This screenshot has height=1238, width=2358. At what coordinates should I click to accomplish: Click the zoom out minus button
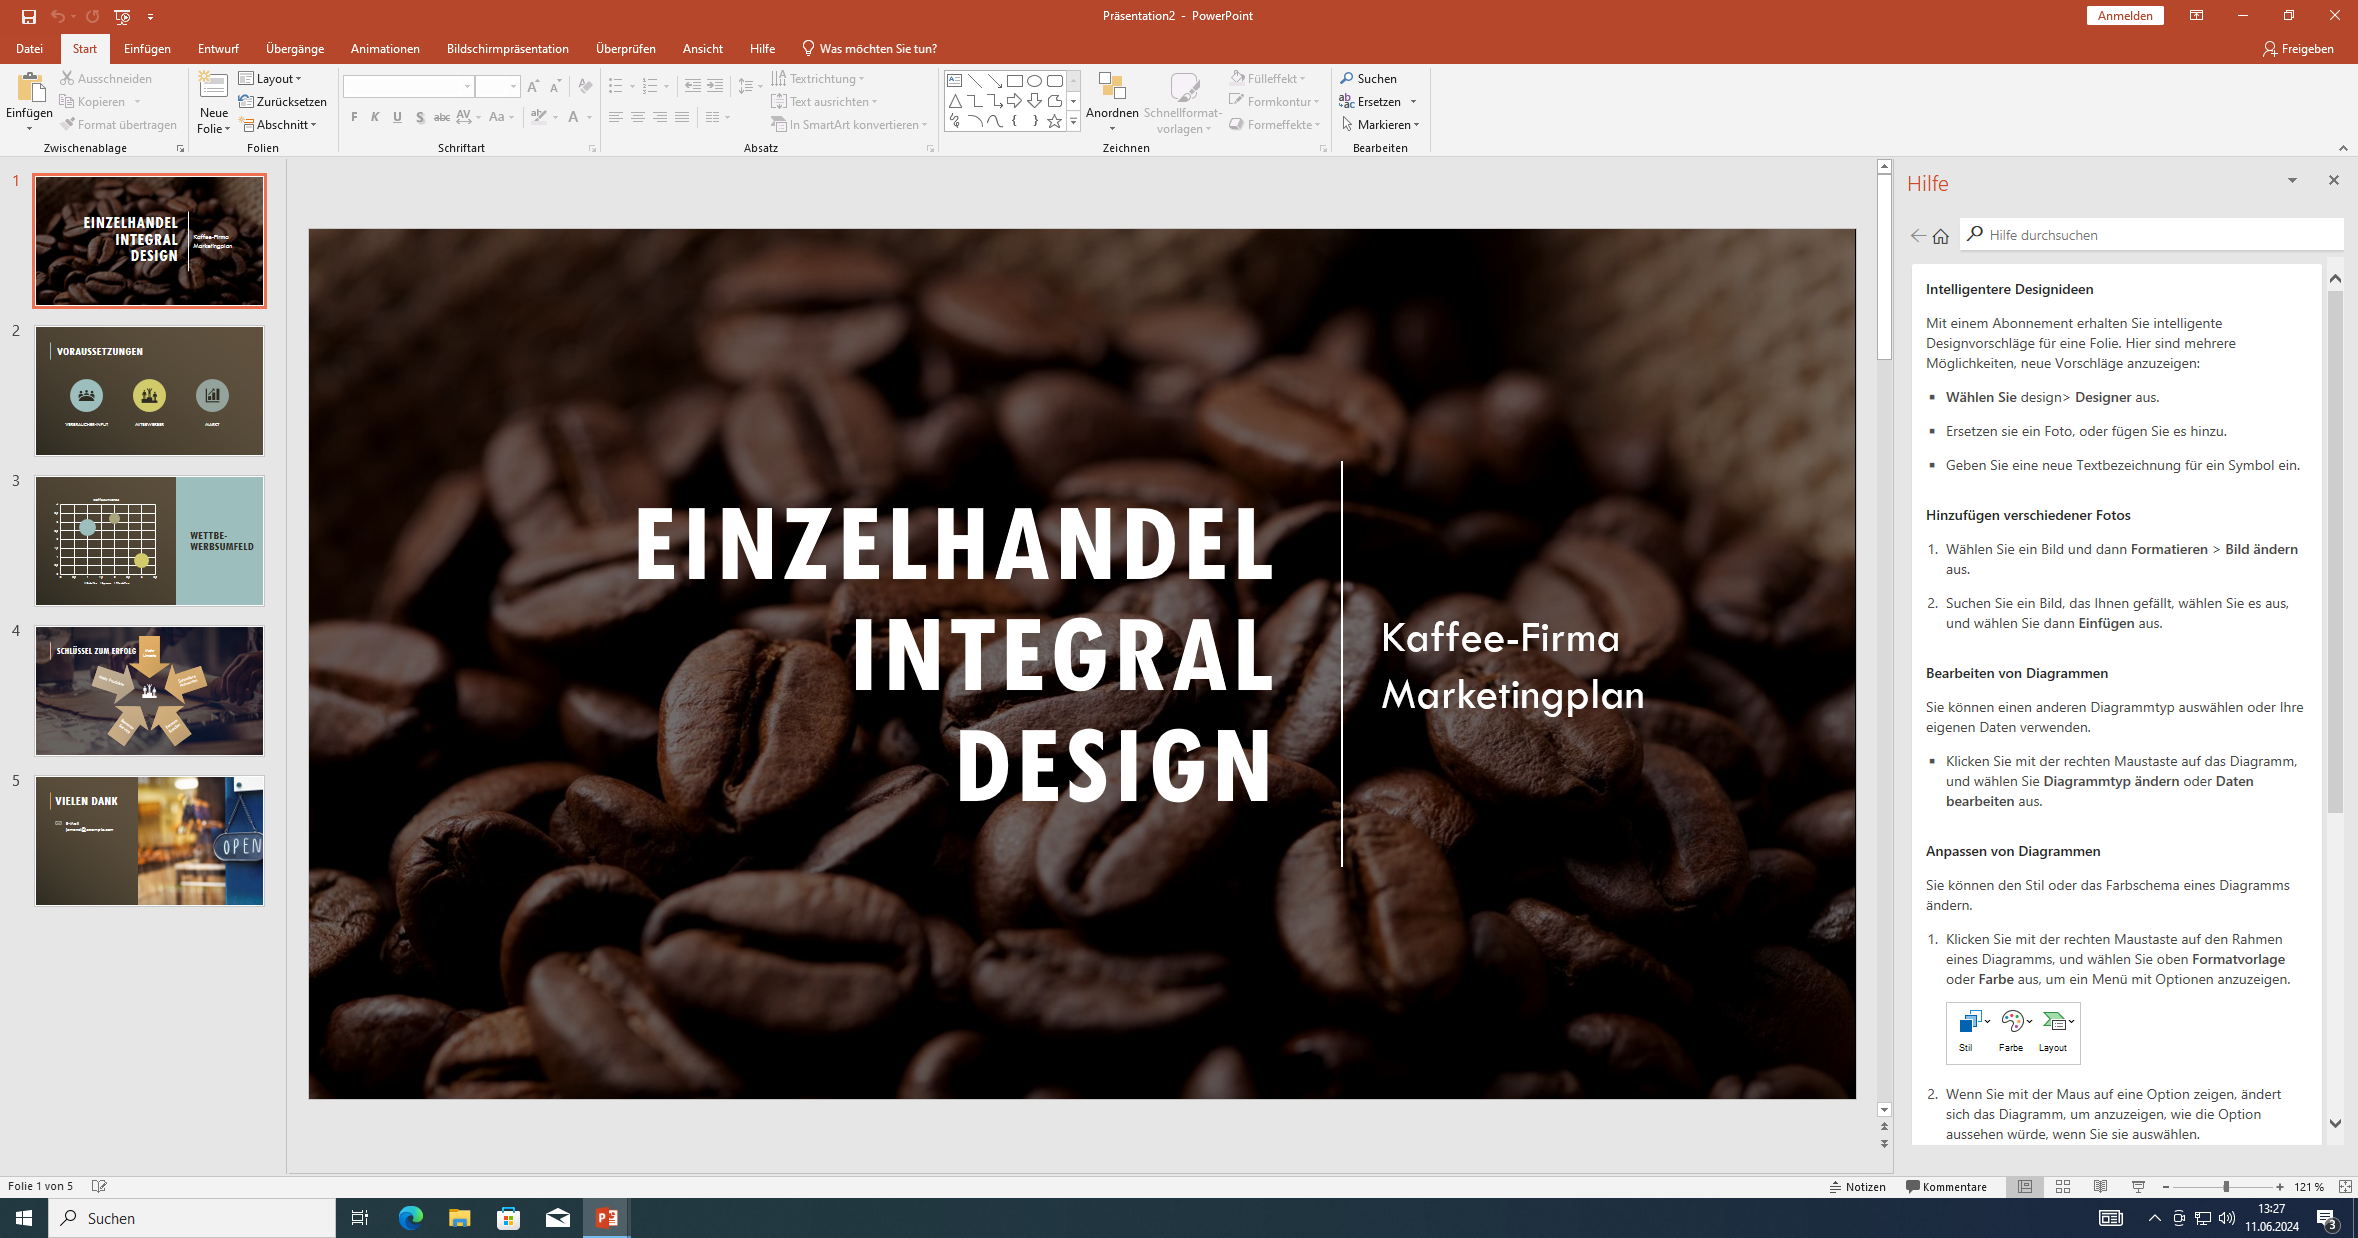(x=2166, y=1187)
